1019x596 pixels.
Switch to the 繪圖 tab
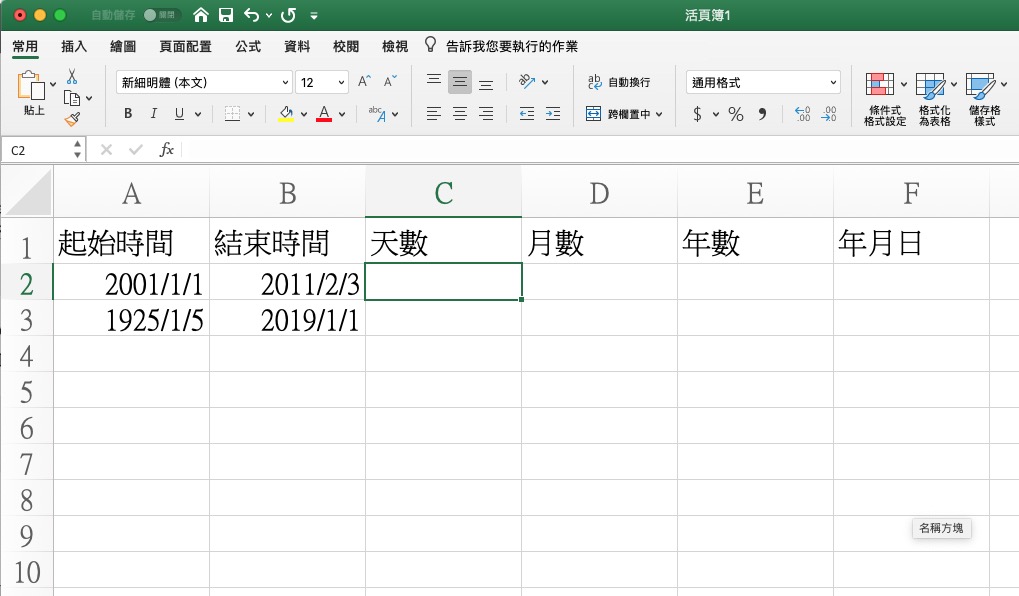coord(123,46)
